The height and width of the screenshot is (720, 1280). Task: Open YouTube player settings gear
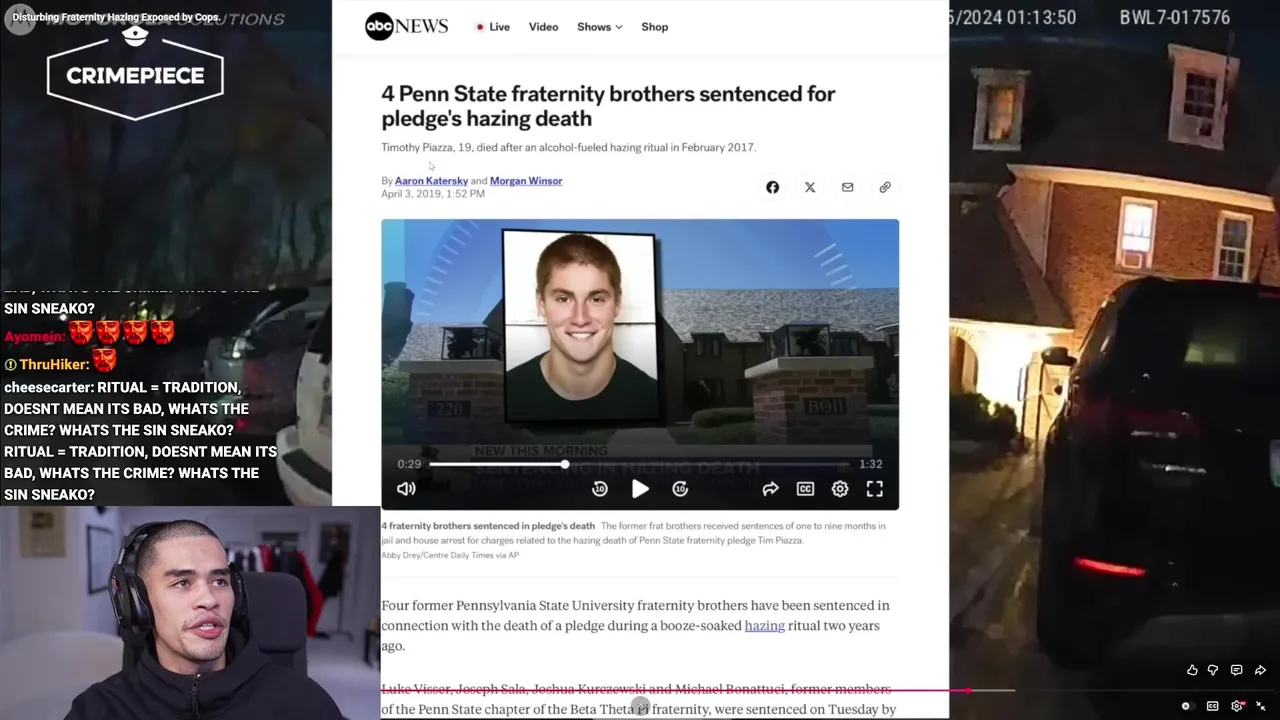1238,706
